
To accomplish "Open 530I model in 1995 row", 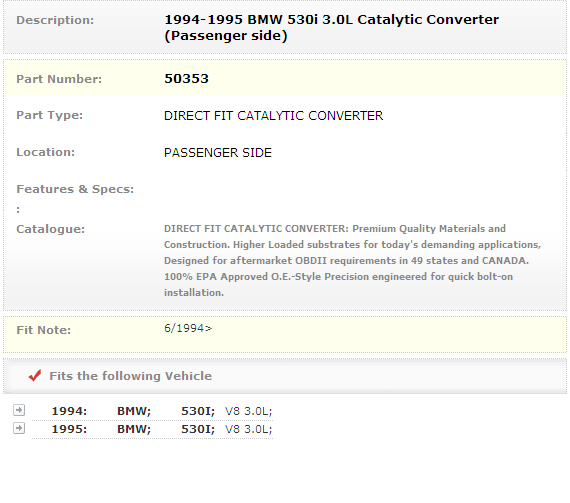I will click(198, 429).
